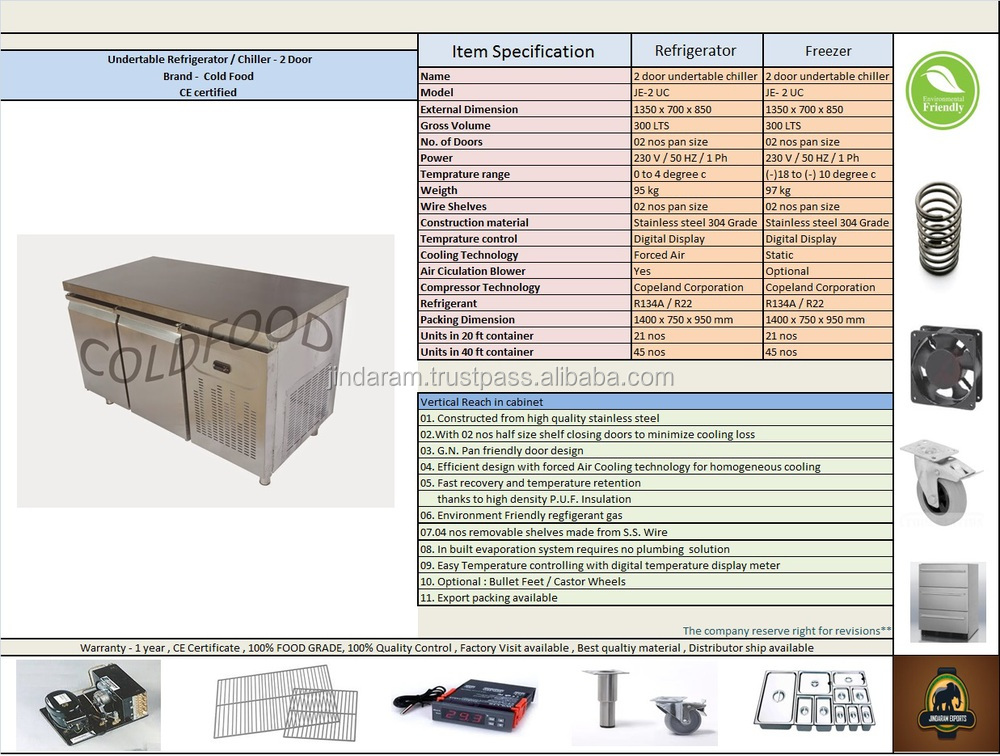Viewport: 1000px width, 756px height.
Task: Click refrigerator model 'JE-2 UC' cell
Action: [696, 93]
